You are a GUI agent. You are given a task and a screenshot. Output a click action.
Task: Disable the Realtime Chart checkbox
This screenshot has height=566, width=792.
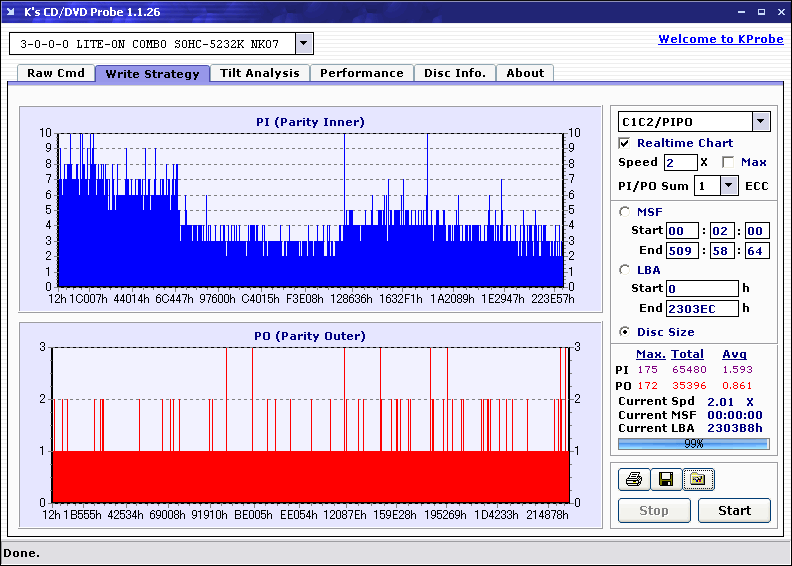625,143
